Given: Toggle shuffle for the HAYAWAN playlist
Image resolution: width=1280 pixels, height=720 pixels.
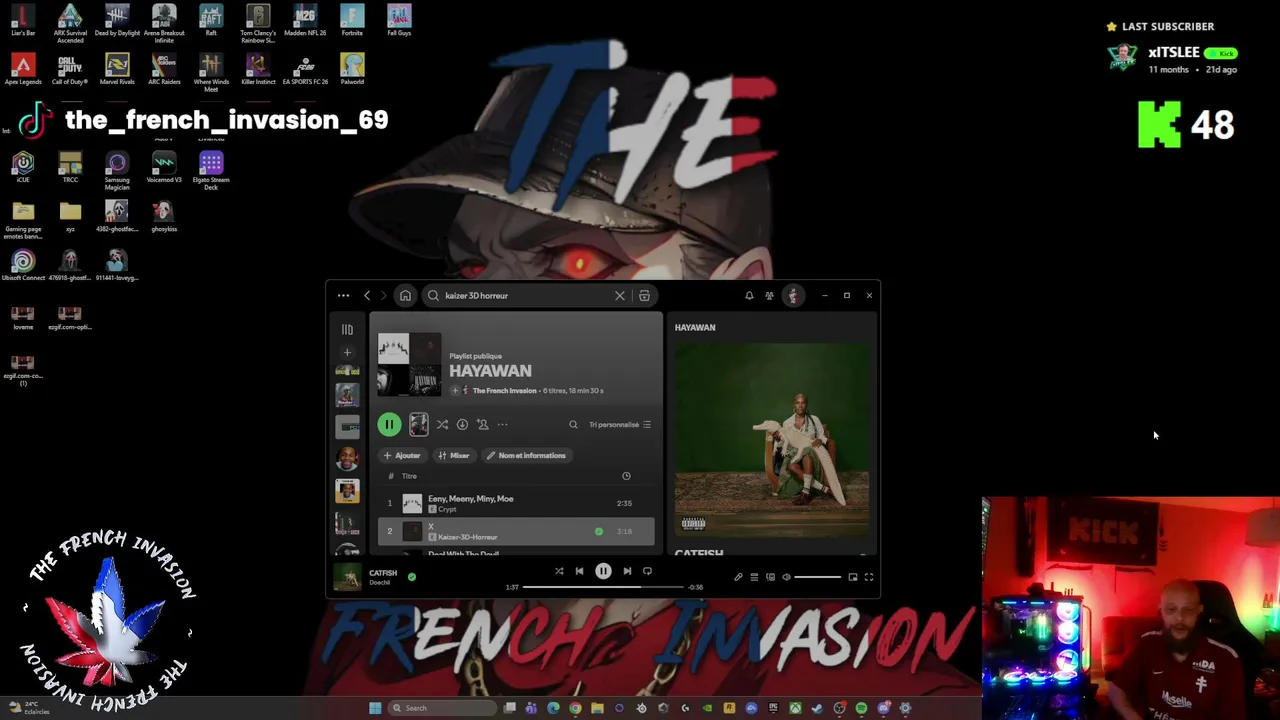Looking at the screenshot, I should (x=442, y=425).
